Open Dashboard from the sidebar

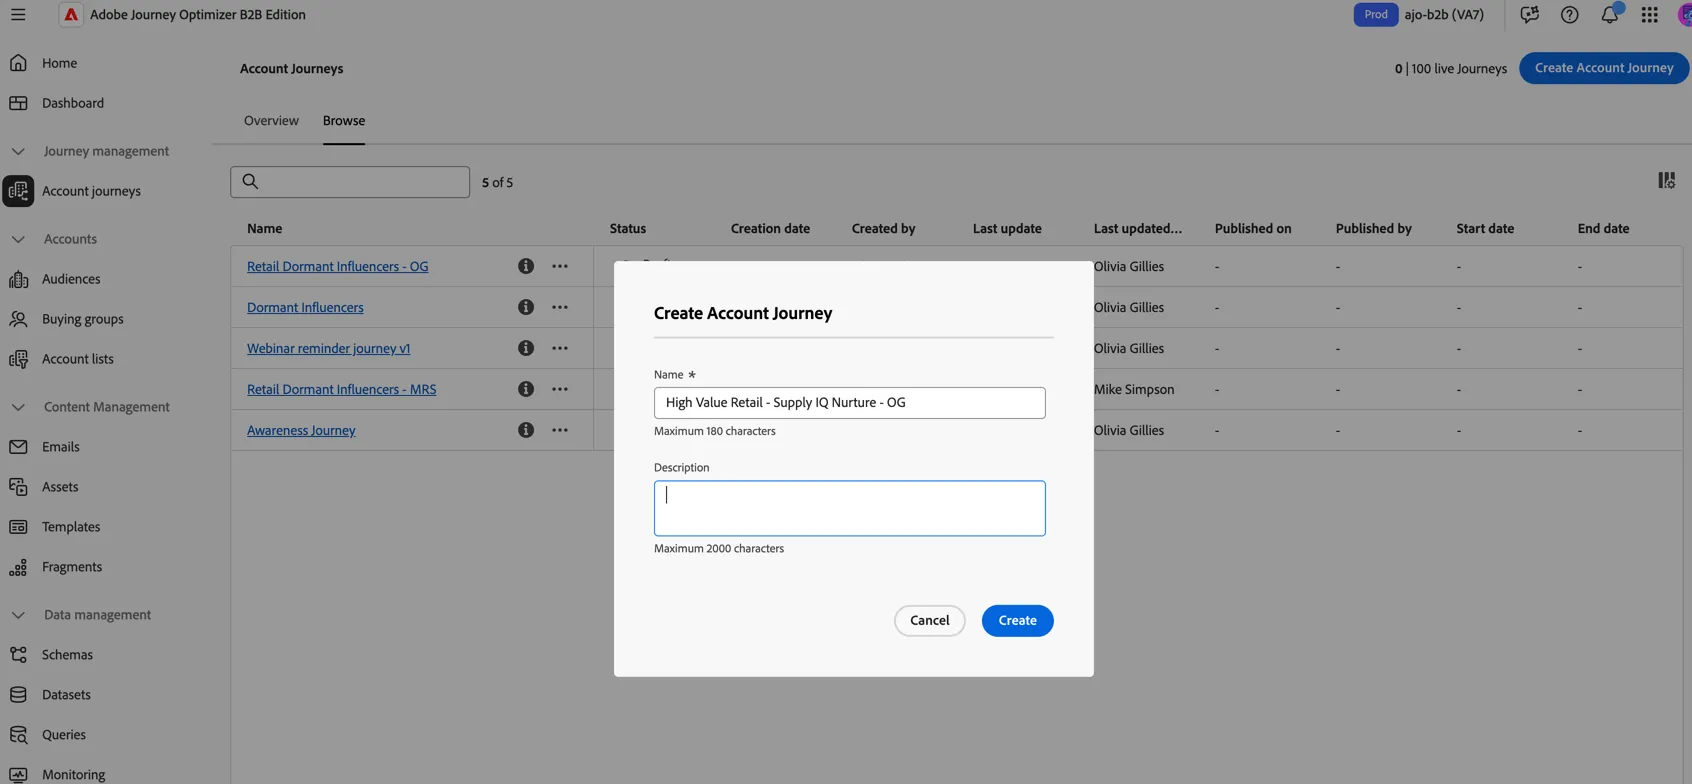[73, 103]
